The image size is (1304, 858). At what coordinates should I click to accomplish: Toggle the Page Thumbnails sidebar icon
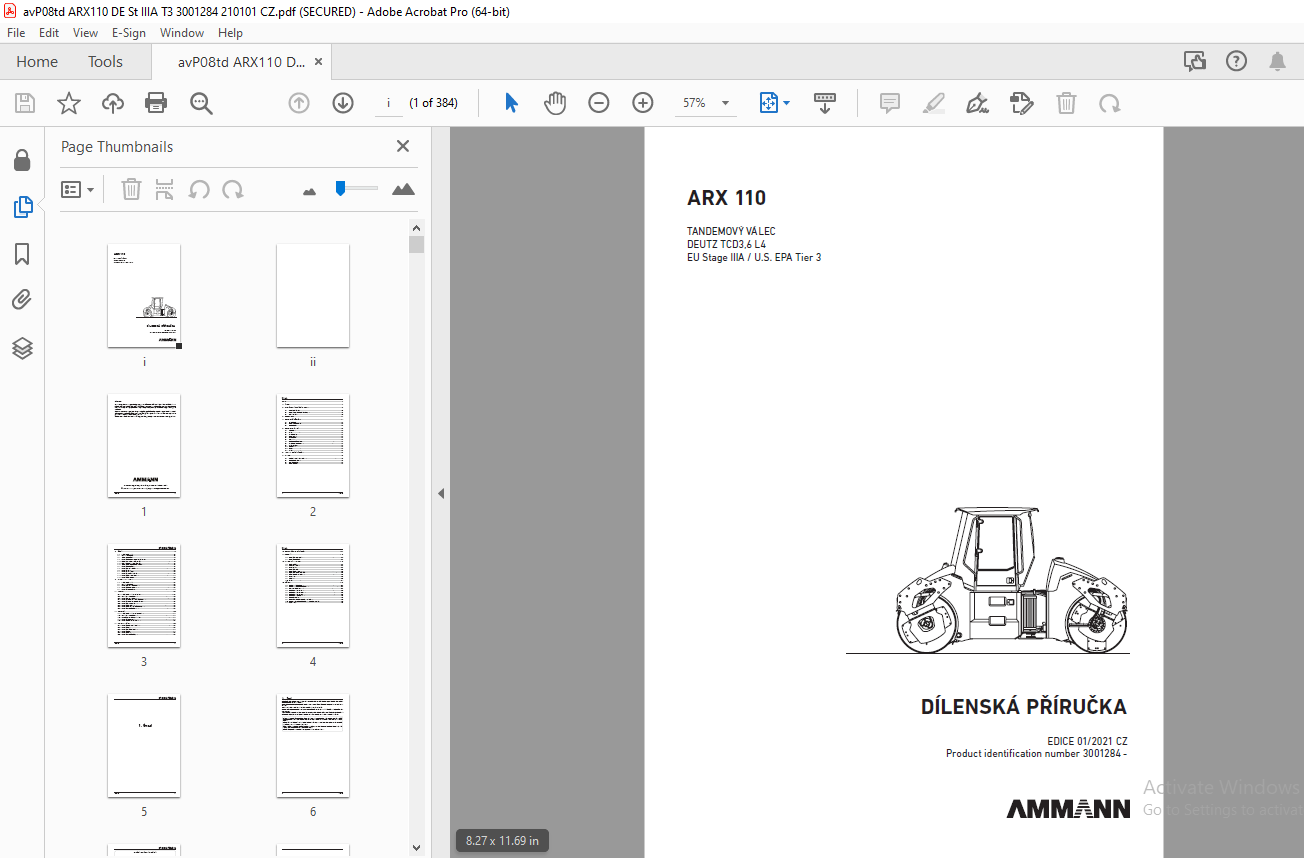[x=22, y=207]
